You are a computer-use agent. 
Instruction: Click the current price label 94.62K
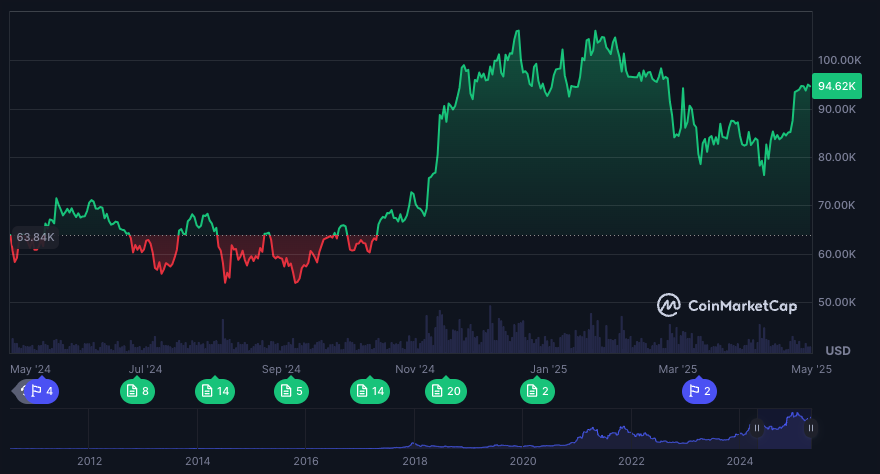(x=836, y=86)
